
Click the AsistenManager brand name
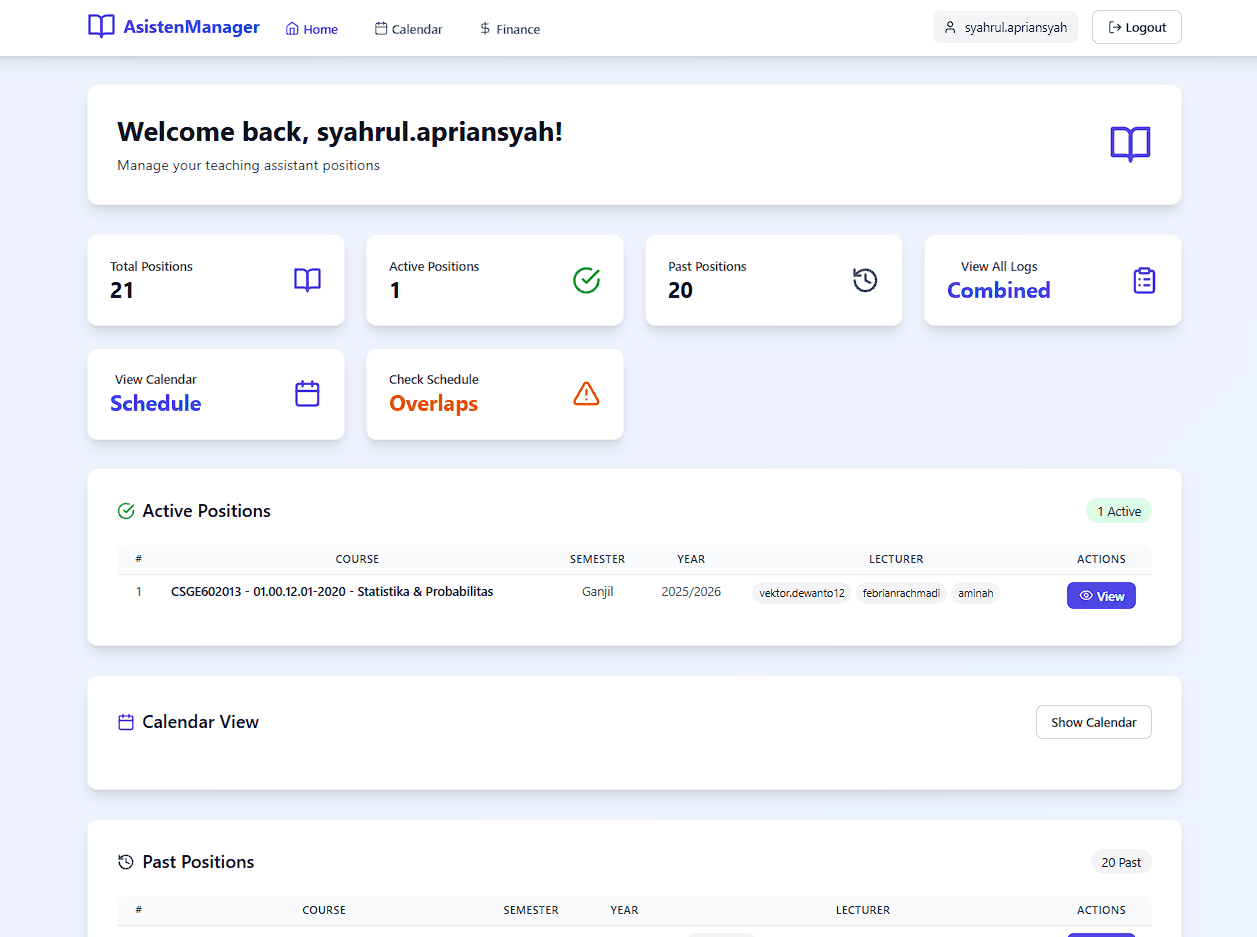click(x=192, y=27)
